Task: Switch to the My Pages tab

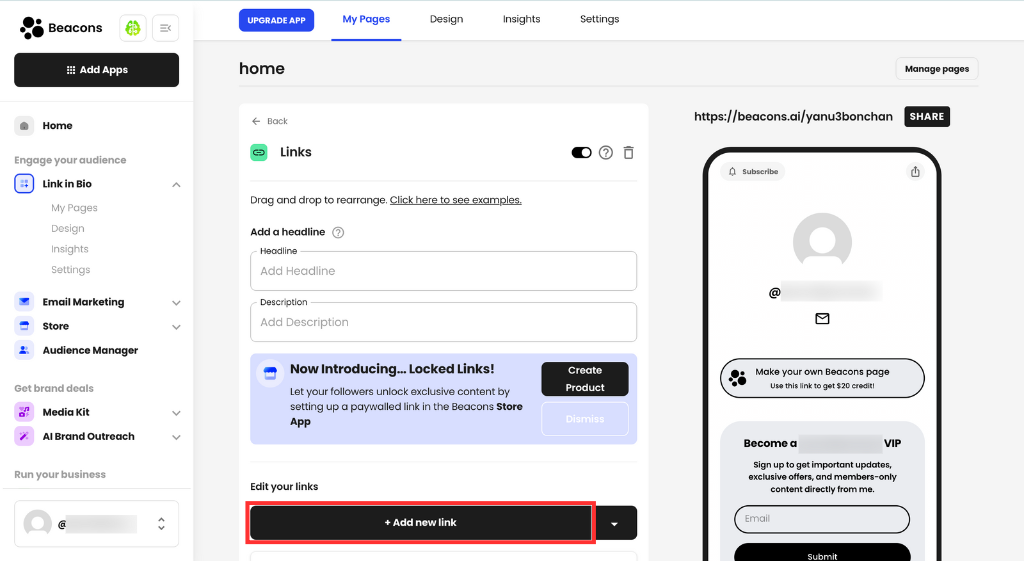Action: coord(366,20)
